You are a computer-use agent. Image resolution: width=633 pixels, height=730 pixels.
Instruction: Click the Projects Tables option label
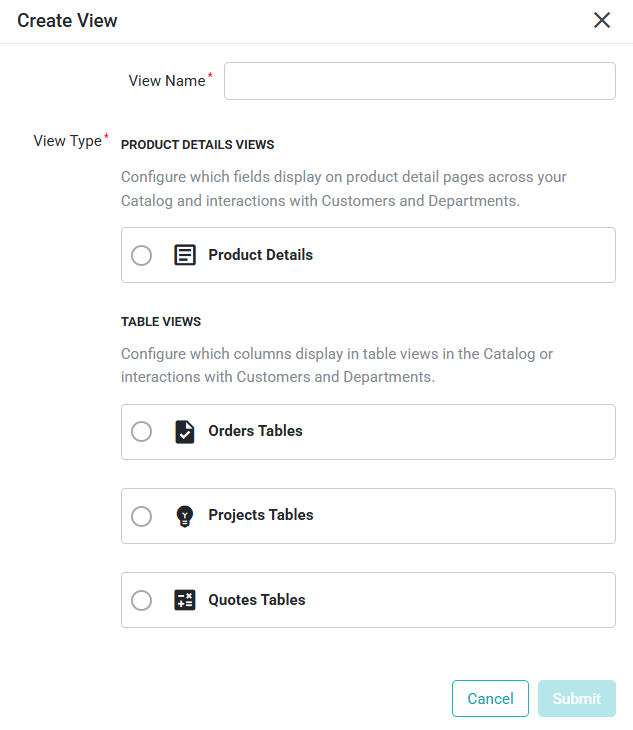tap(261, 515)
